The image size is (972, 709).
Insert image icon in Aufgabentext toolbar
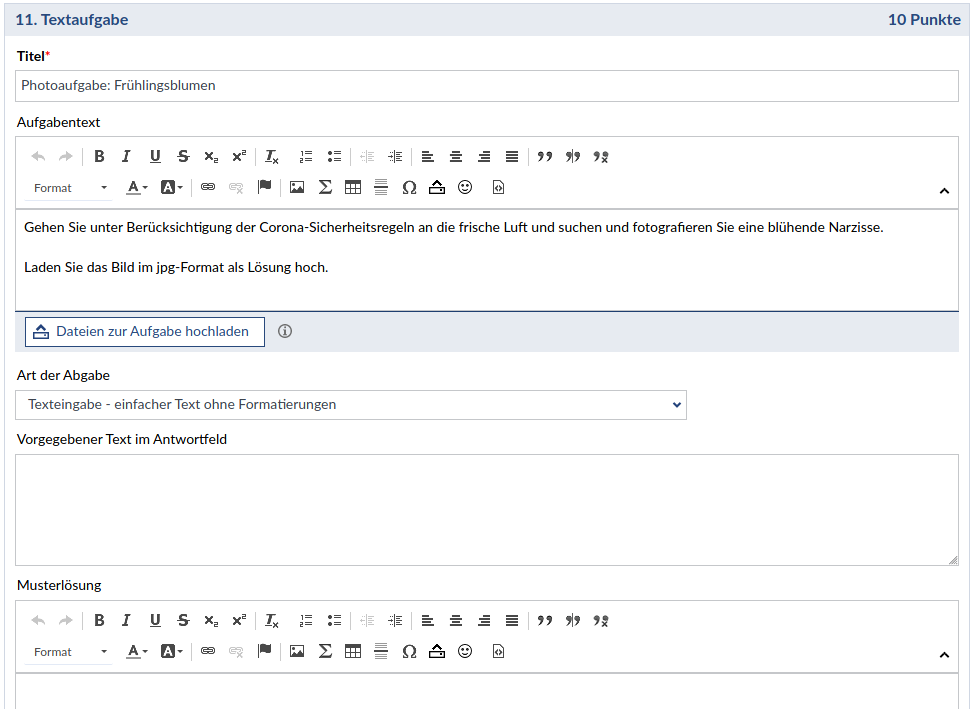pos(297,187)
